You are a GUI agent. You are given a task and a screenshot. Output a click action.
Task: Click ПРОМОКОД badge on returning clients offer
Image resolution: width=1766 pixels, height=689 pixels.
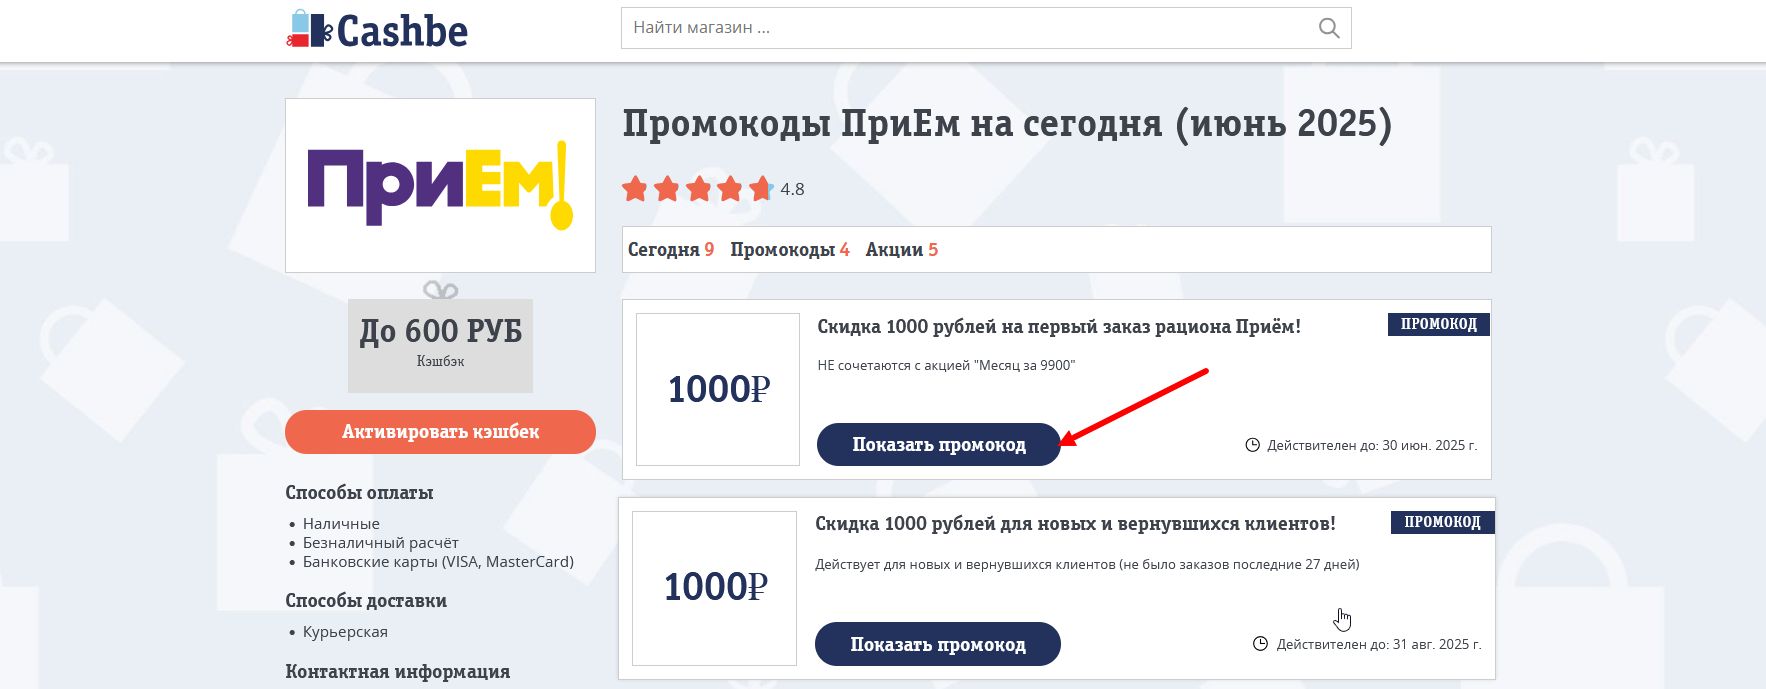tap(1442, 522)
